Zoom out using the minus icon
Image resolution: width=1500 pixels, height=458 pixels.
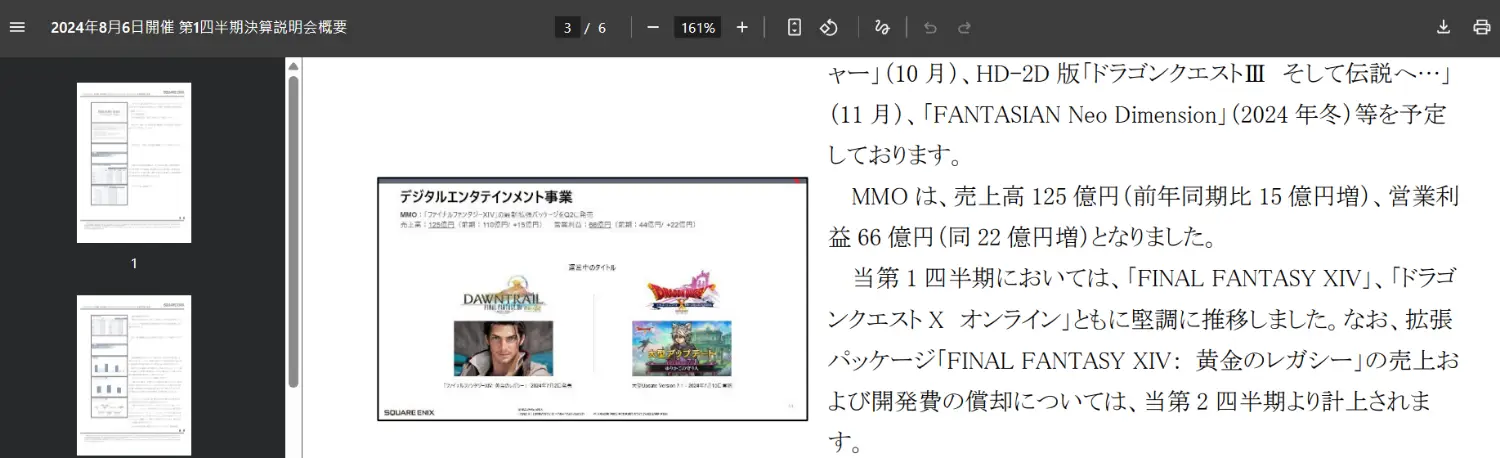[653, 27]
